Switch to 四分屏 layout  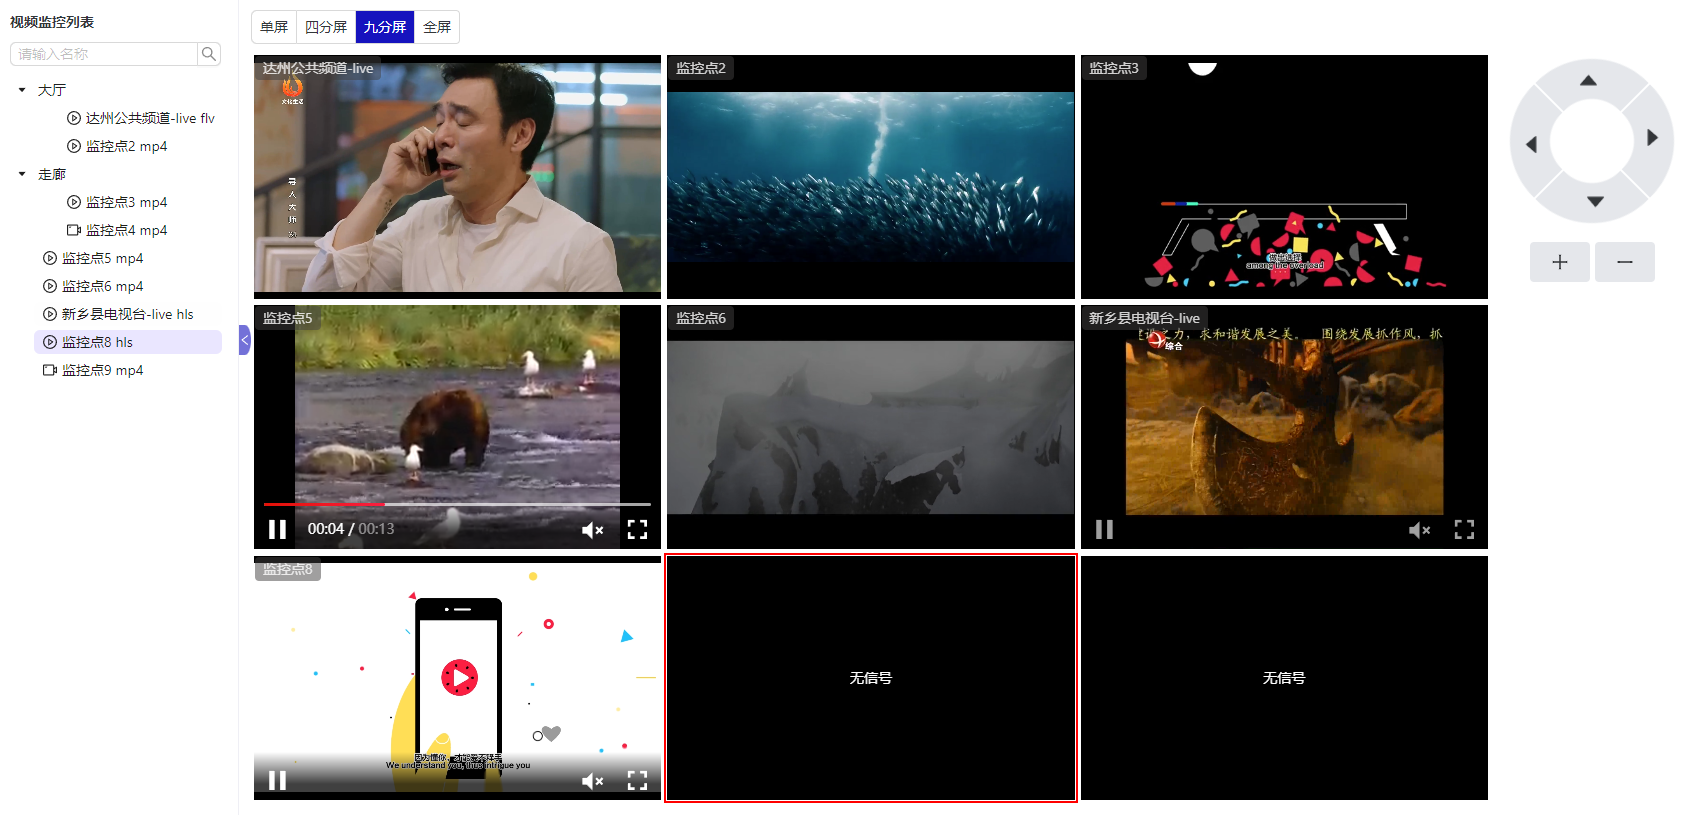[326, 27]
